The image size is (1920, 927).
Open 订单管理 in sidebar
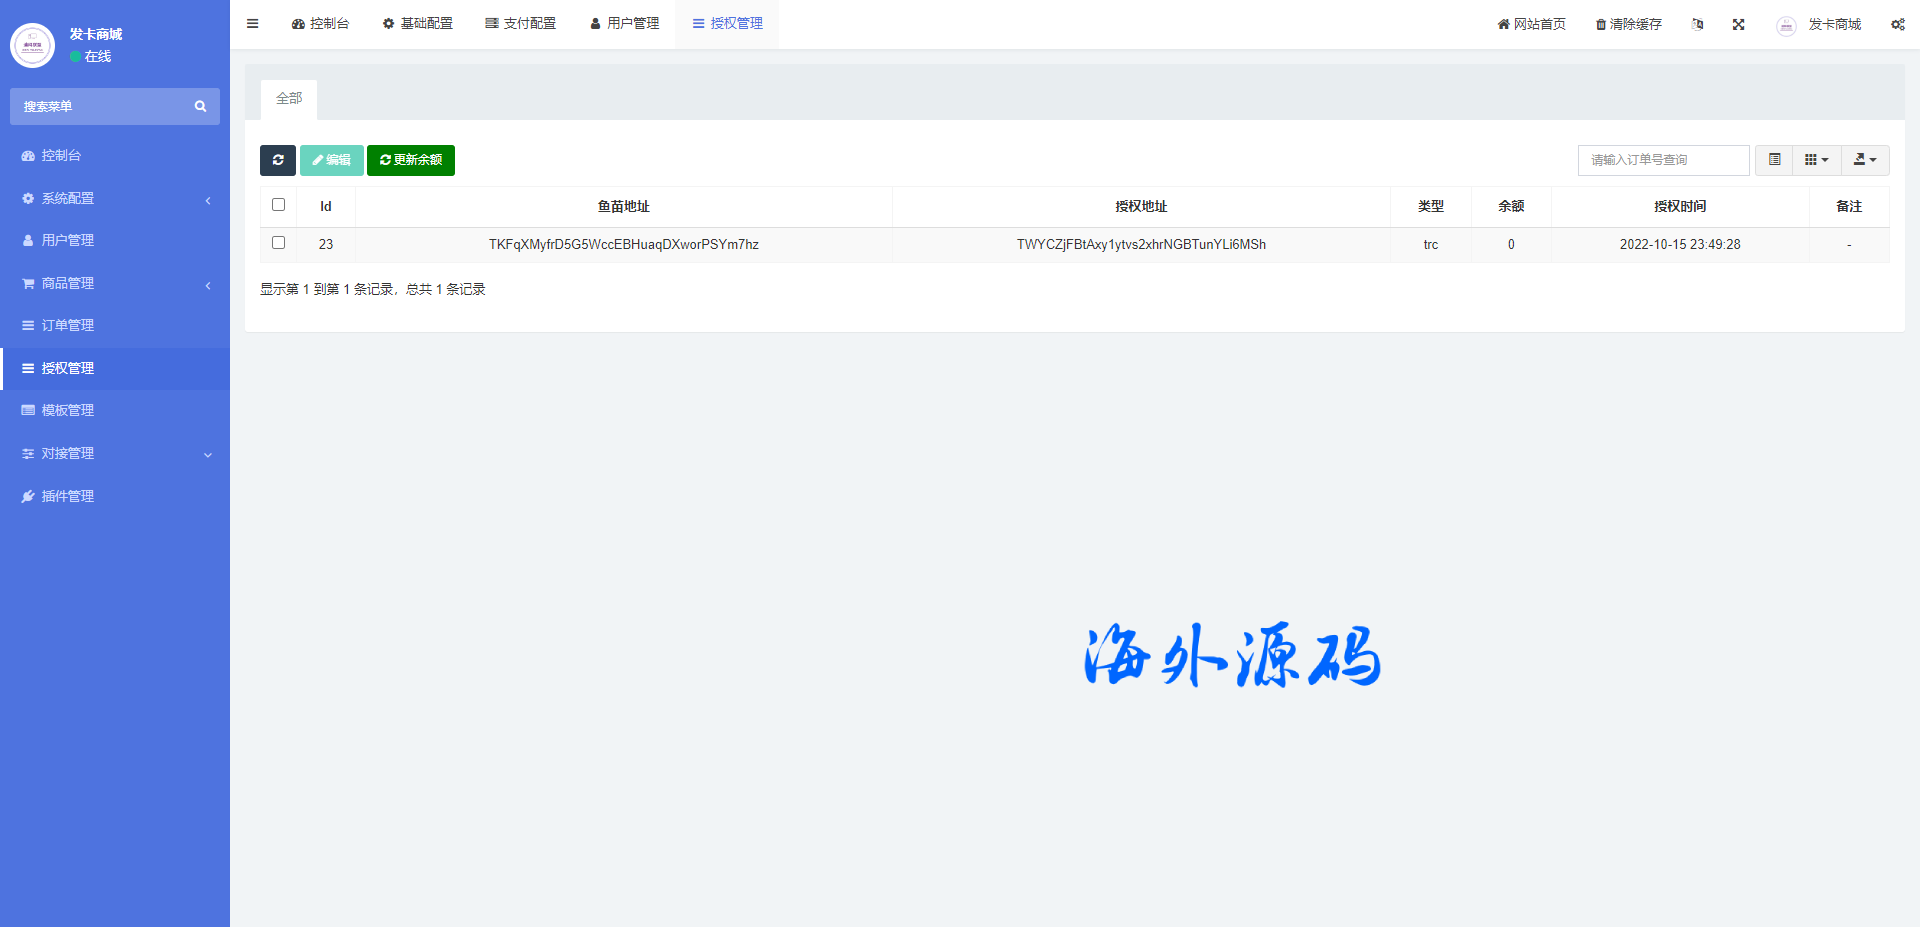tap(68, 326)
